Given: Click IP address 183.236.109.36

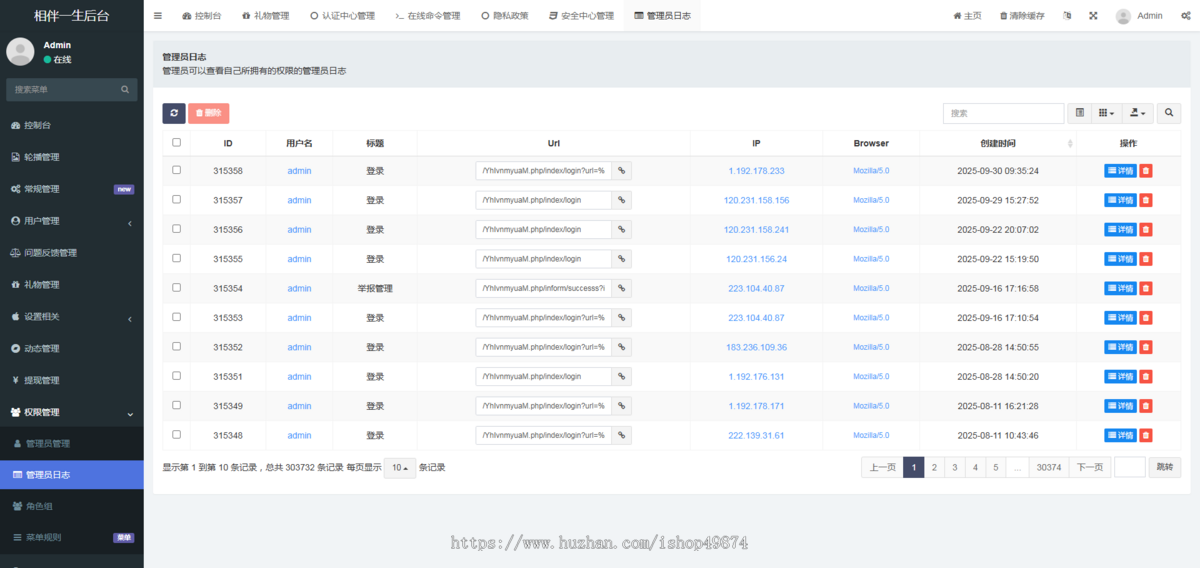Looking at the screenshot, I should pos(757,347).
